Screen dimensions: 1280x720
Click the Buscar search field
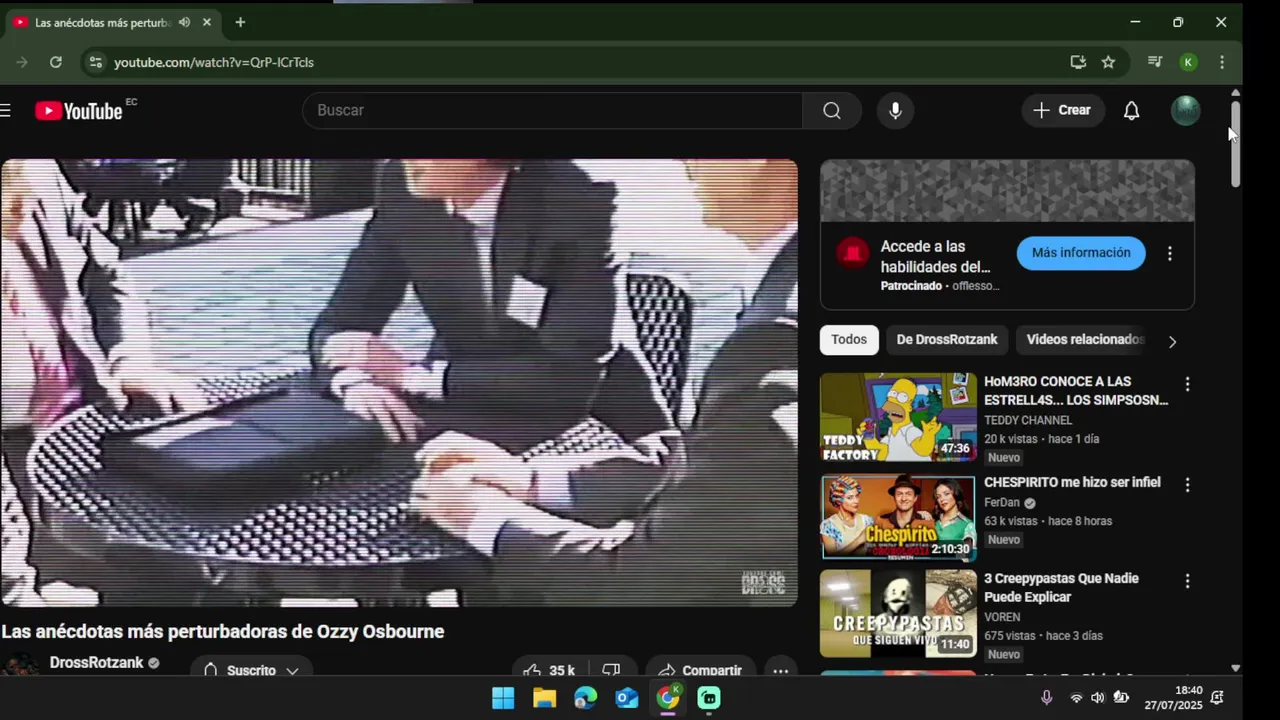(x=552, y=110)
